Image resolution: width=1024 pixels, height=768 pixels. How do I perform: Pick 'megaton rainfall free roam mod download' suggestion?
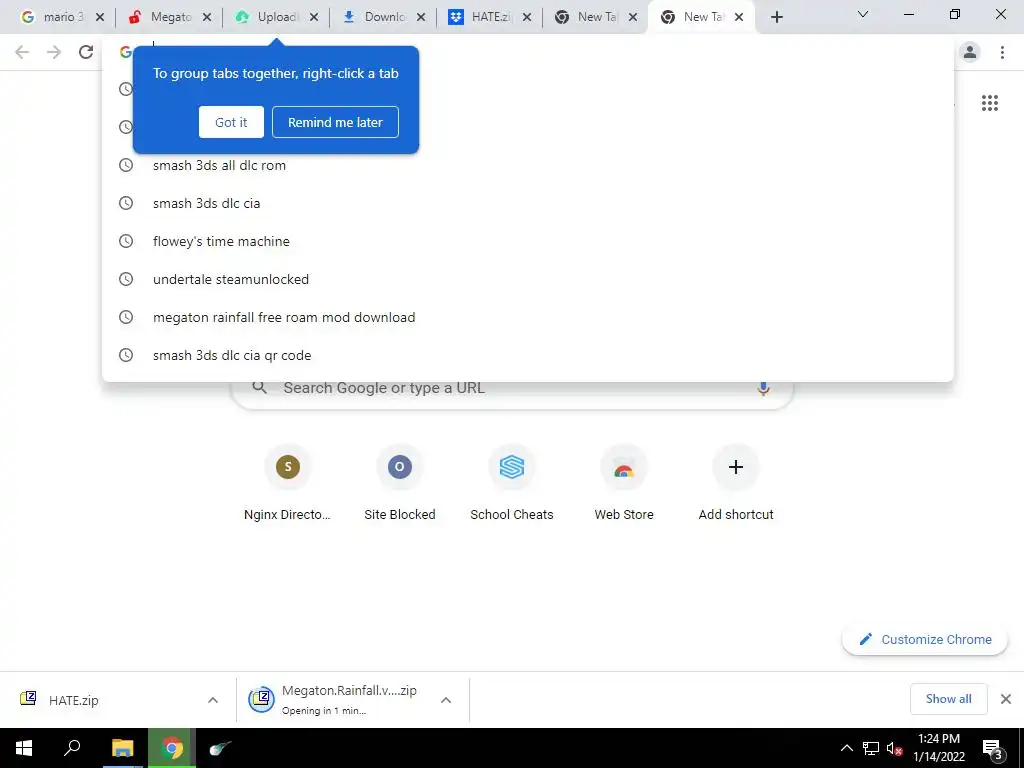click(x=527, y=317)
